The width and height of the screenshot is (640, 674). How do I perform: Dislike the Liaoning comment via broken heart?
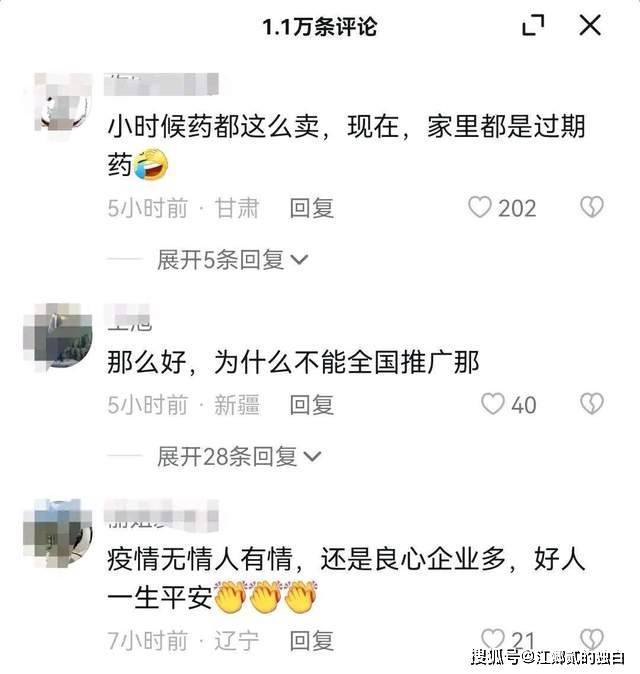coord(592,639)
